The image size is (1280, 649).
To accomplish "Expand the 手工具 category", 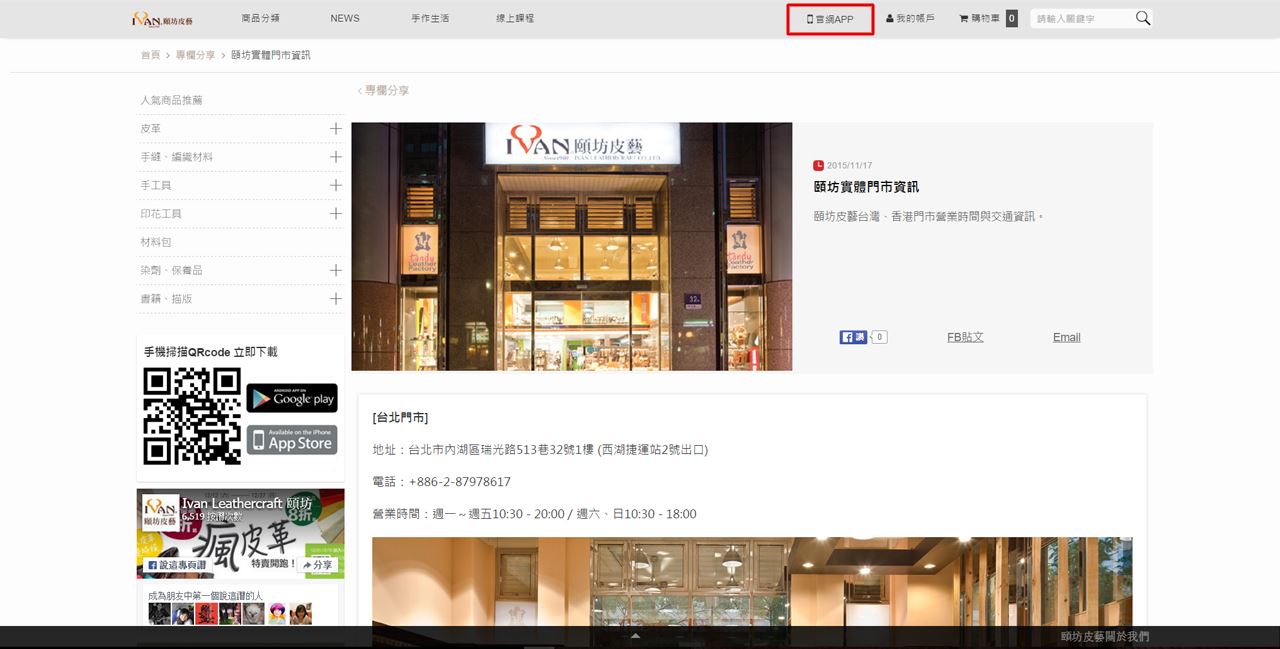I will (335, 186).
